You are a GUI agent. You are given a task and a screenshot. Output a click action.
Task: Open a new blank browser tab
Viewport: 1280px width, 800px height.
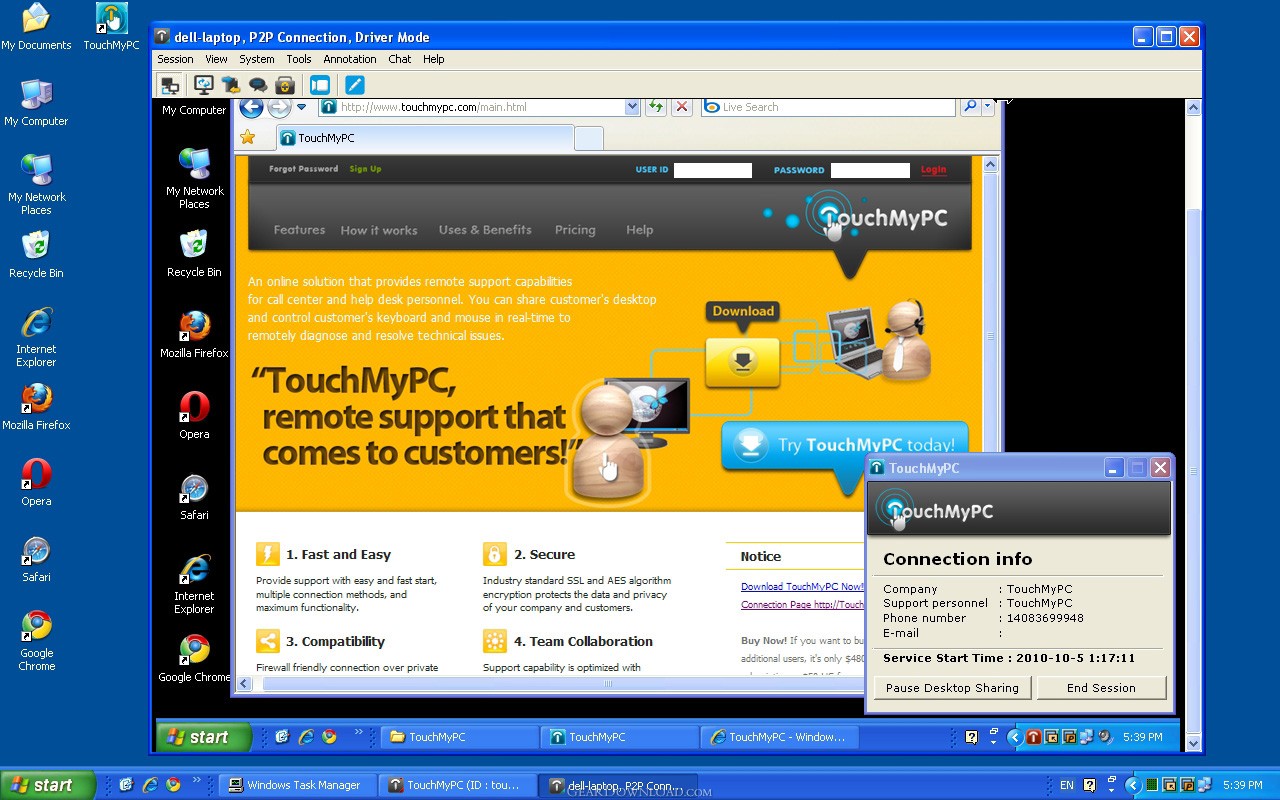tap(589, 138)
